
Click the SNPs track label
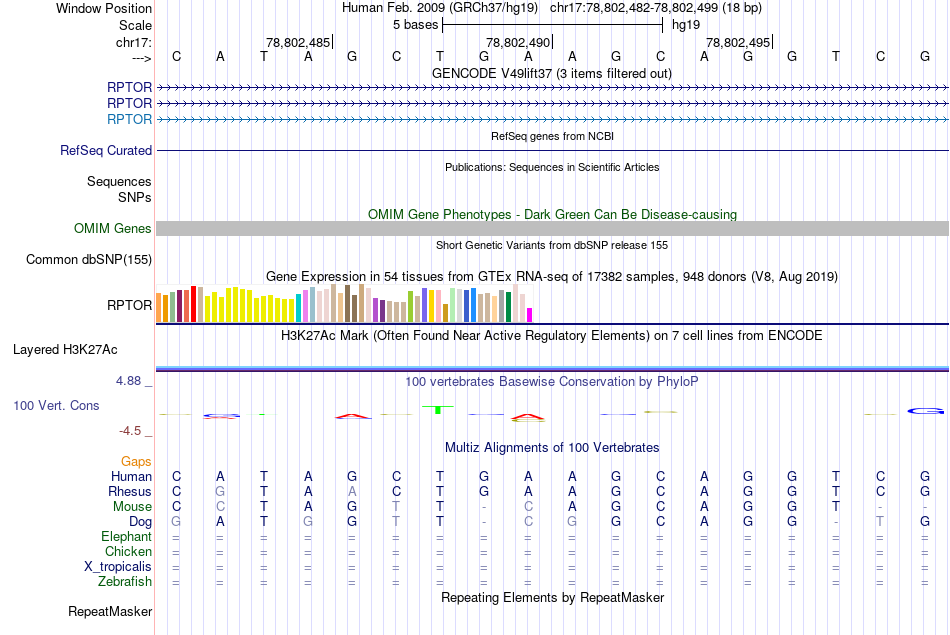pos(135,197)
